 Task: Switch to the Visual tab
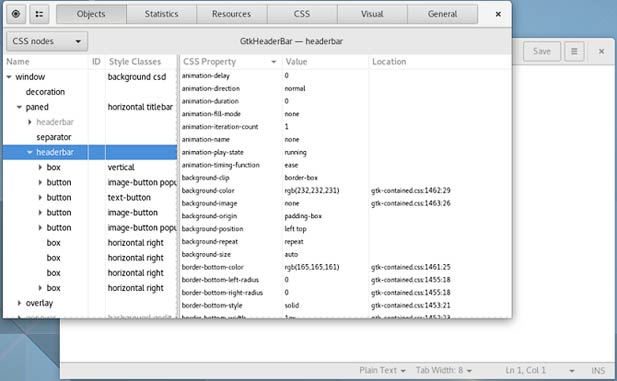(x=372, y=14)
